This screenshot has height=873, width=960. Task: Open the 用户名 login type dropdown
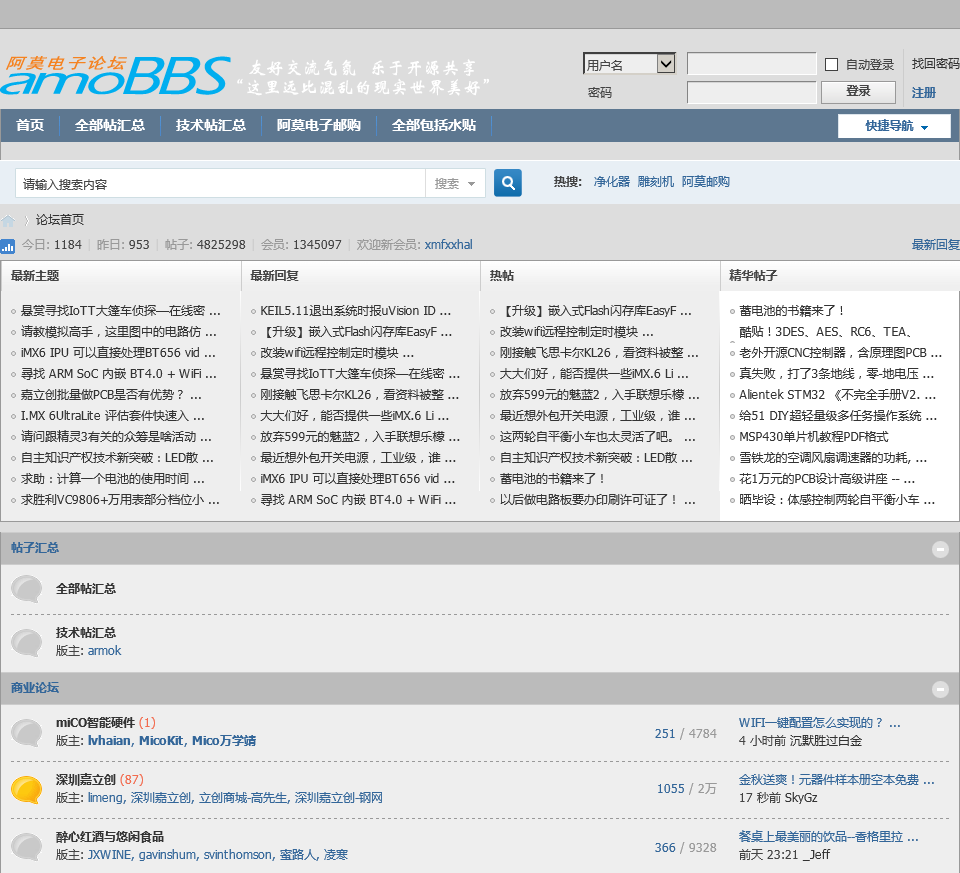tap(629, 64)
